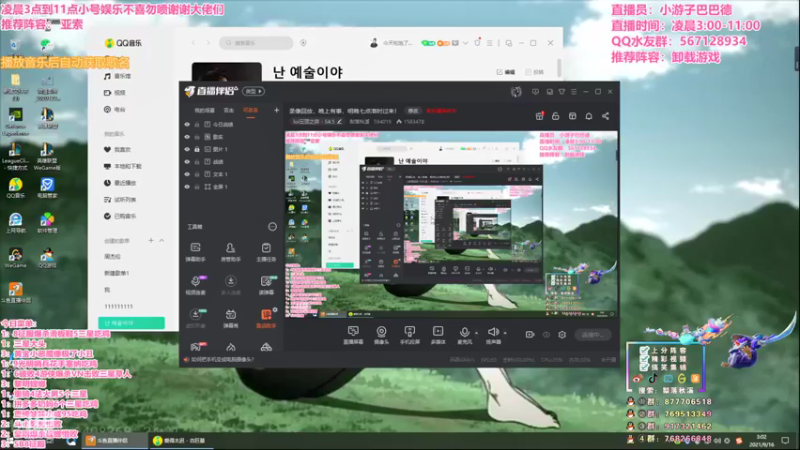The width and height of the screenshot is (800, 450).
Task: Open 我喜欢 in QQ音乐
Action: 117,149
